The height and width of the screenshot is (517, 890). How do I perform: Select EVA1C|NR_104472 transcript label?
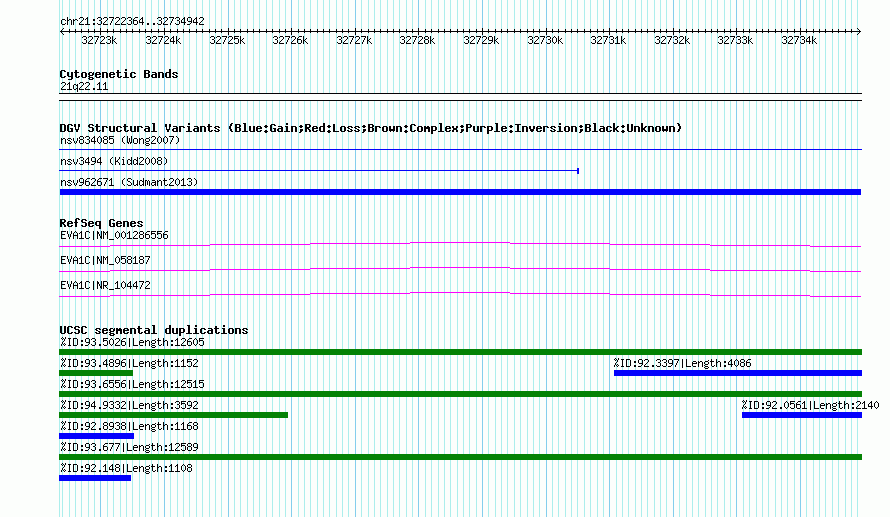[105, 285]
